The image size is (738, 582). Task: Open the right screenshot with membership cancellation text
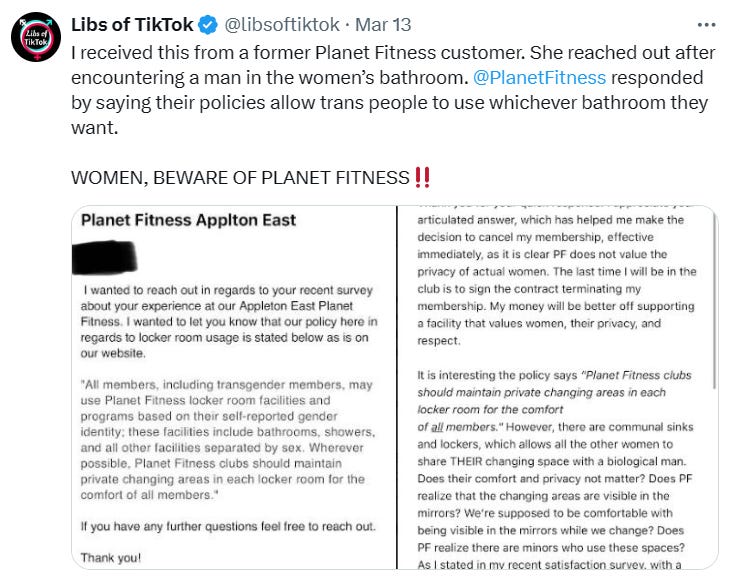coord(558,387)
